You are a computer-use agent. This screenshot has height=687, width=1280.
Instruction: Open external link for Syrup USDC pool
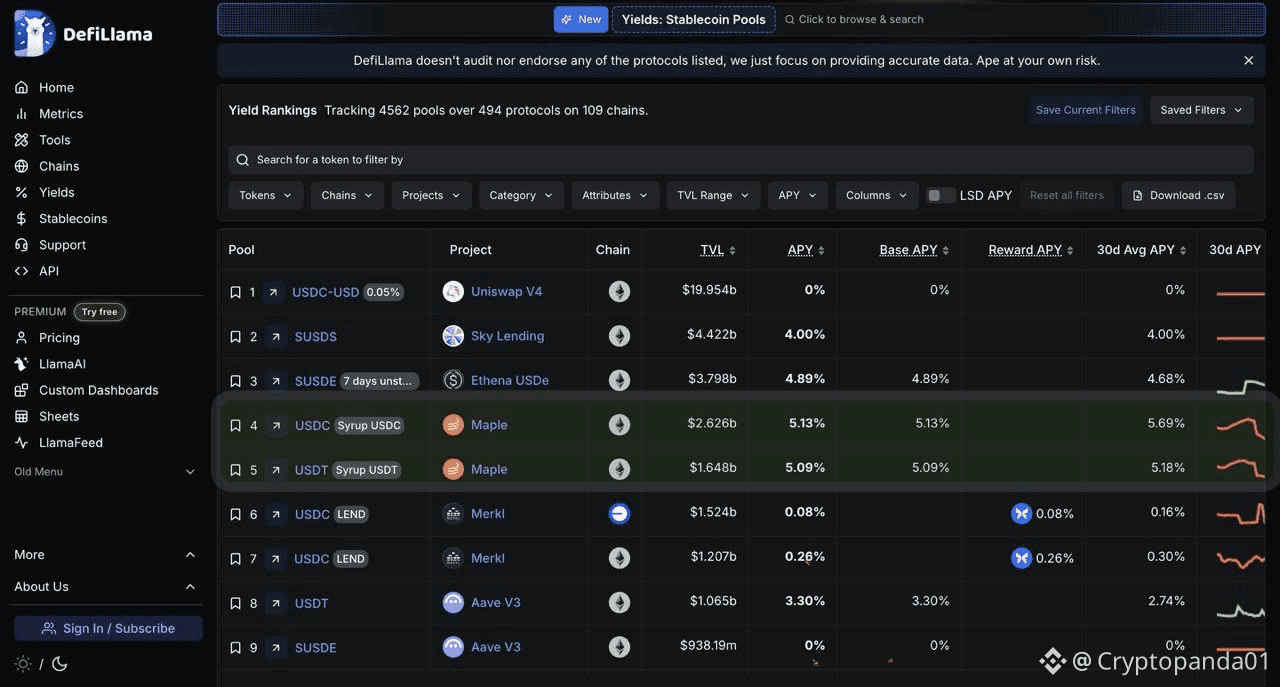click(276, 426)
